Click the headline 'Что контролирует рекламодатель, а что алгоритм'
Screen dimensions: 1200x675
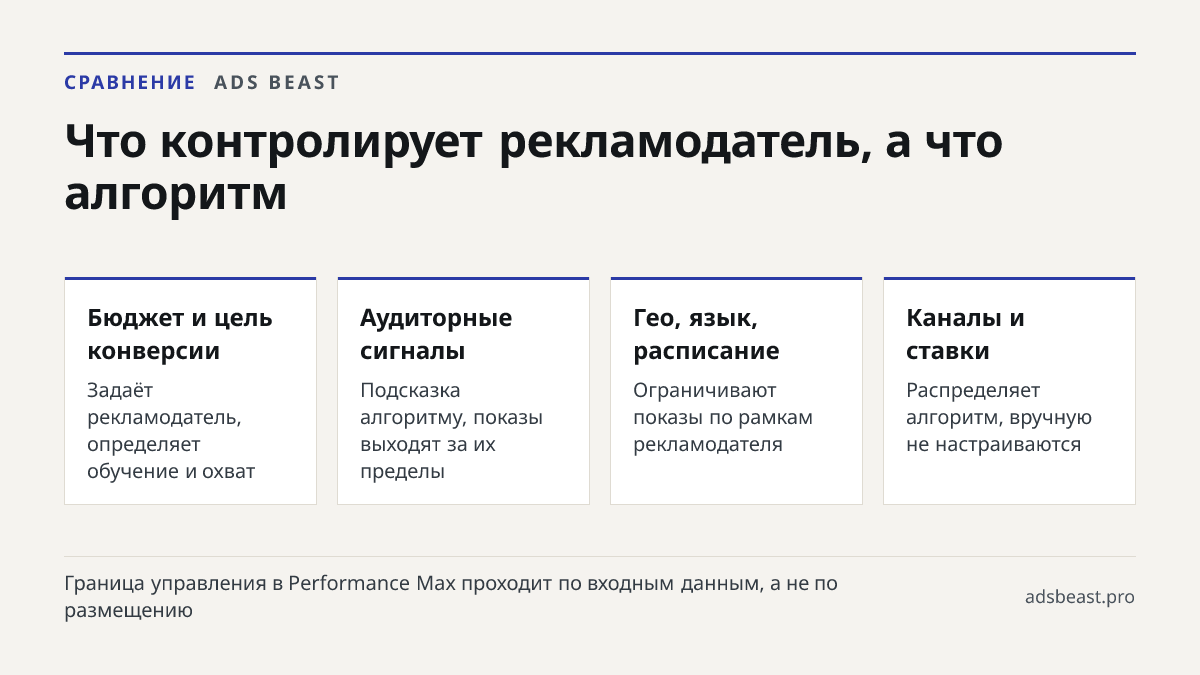point(534,168)
